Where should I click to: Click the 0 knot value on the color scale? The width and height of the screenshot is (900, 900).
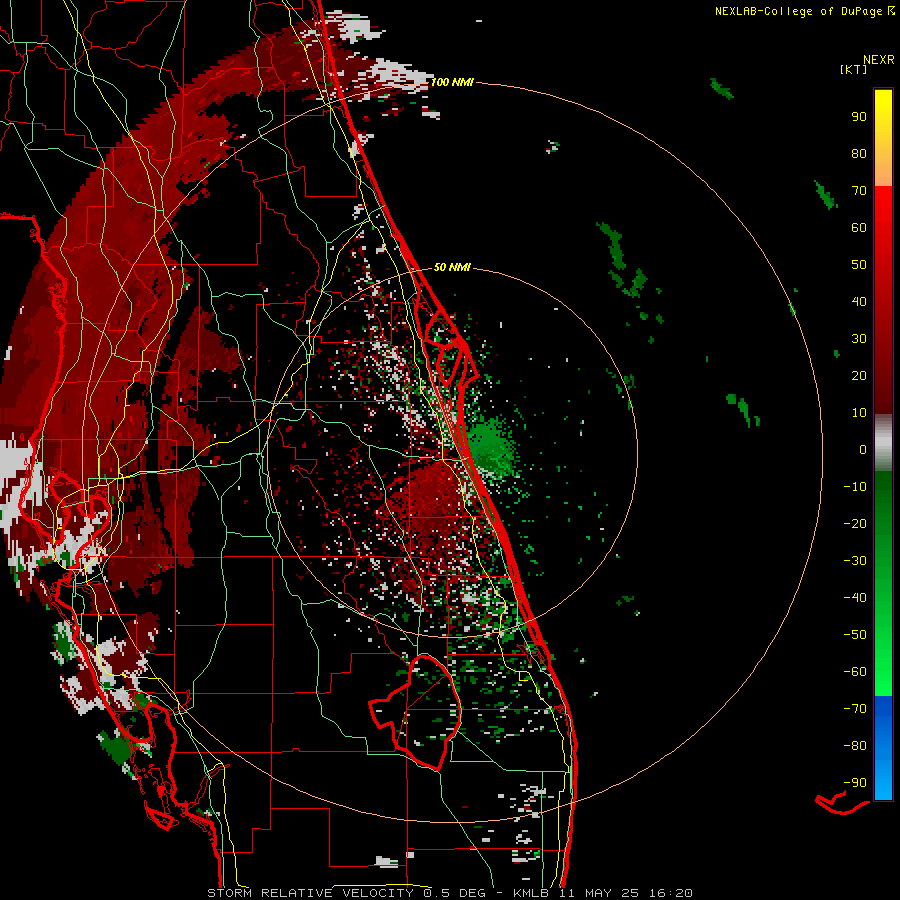tap(863, 449)
